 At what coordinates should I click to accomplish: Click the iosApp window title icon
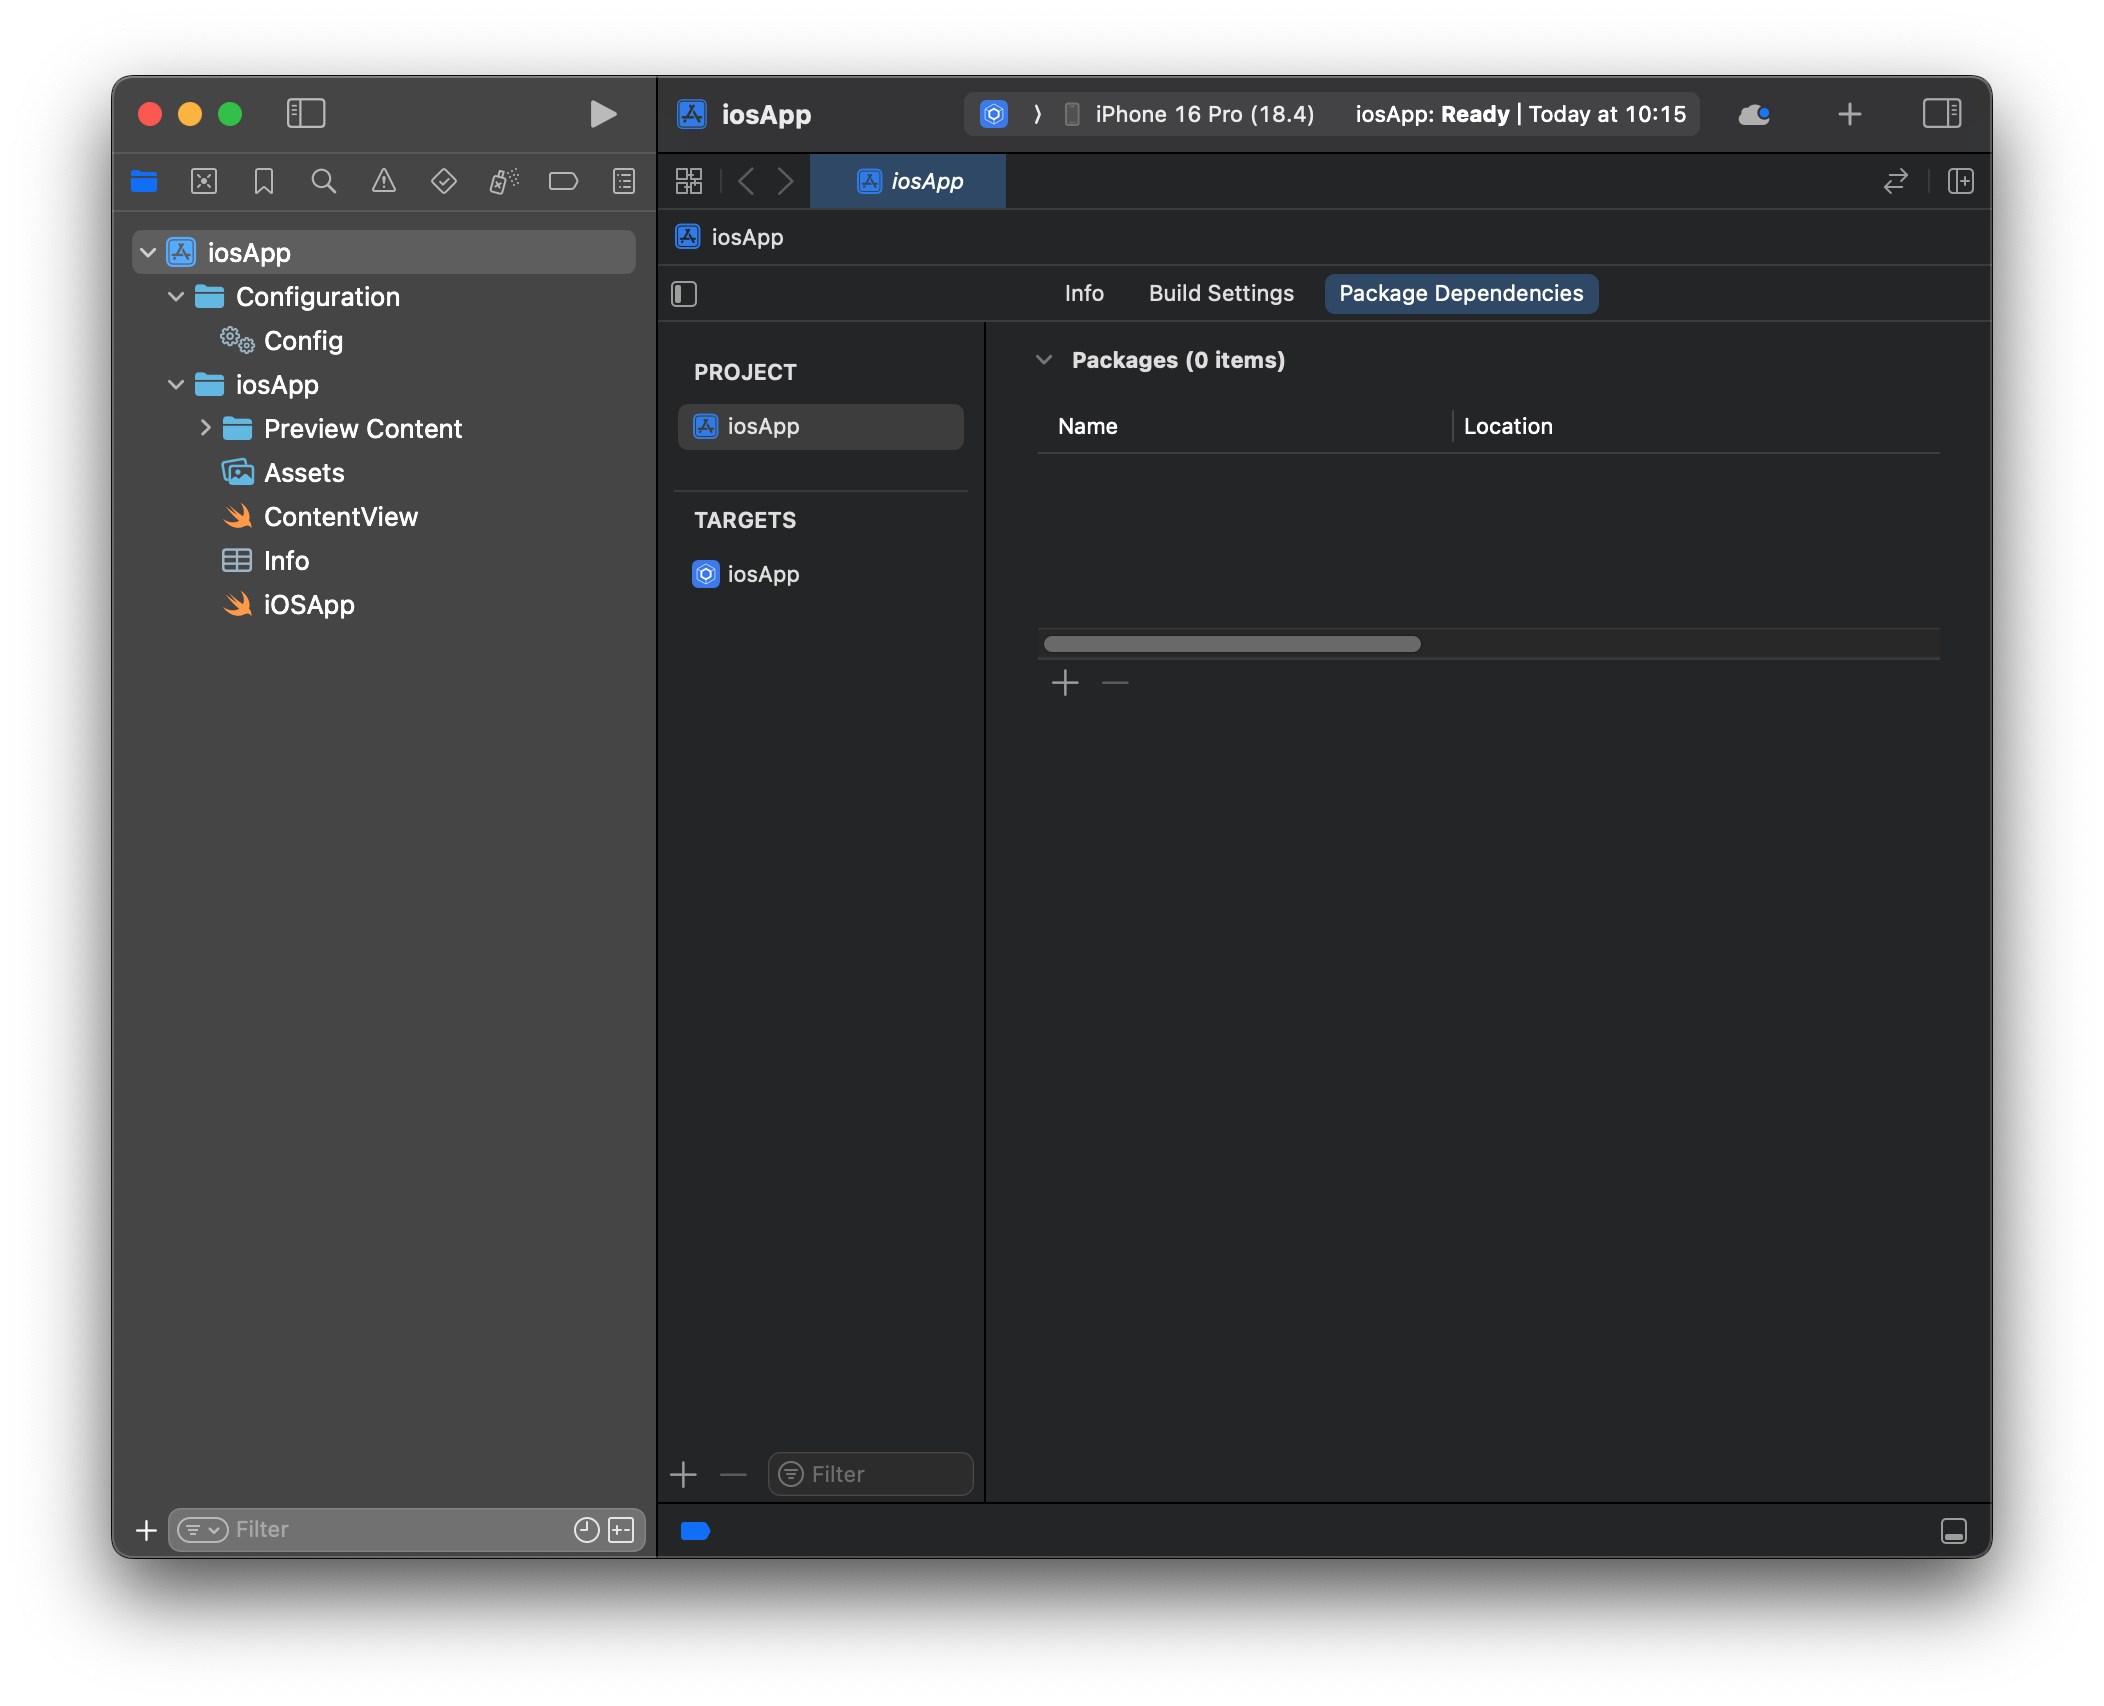[x=691, y=114]
